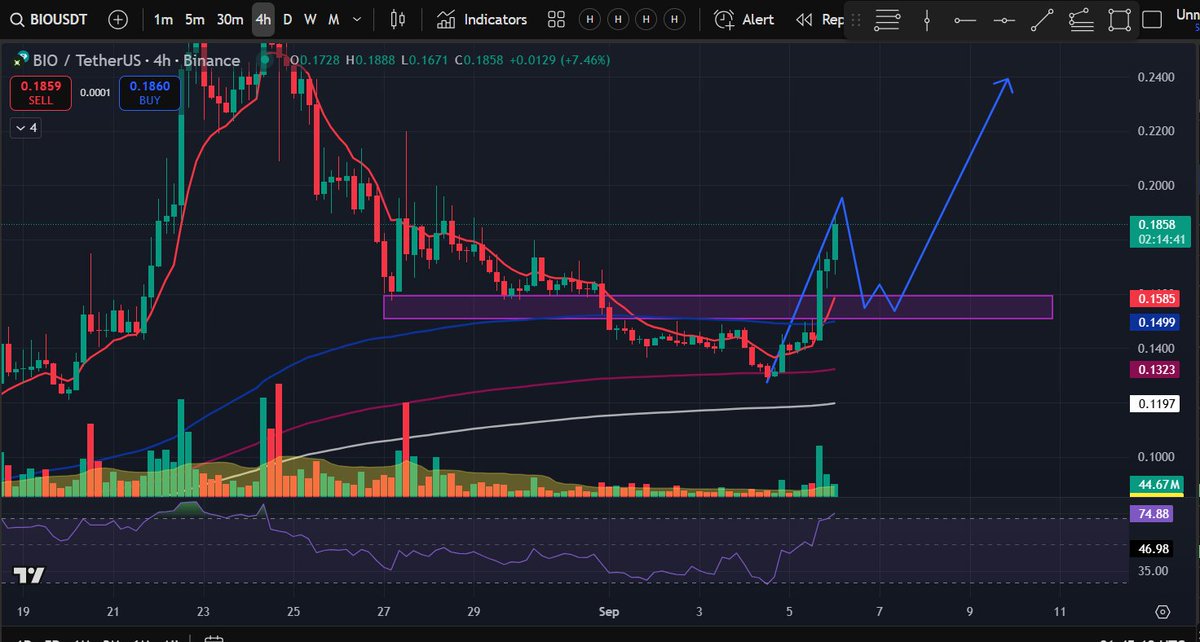This screenshot has height=642, width=1200.
Task: Select the rectangle drawing tool with corner handles
Action: tap(1120, 19)
